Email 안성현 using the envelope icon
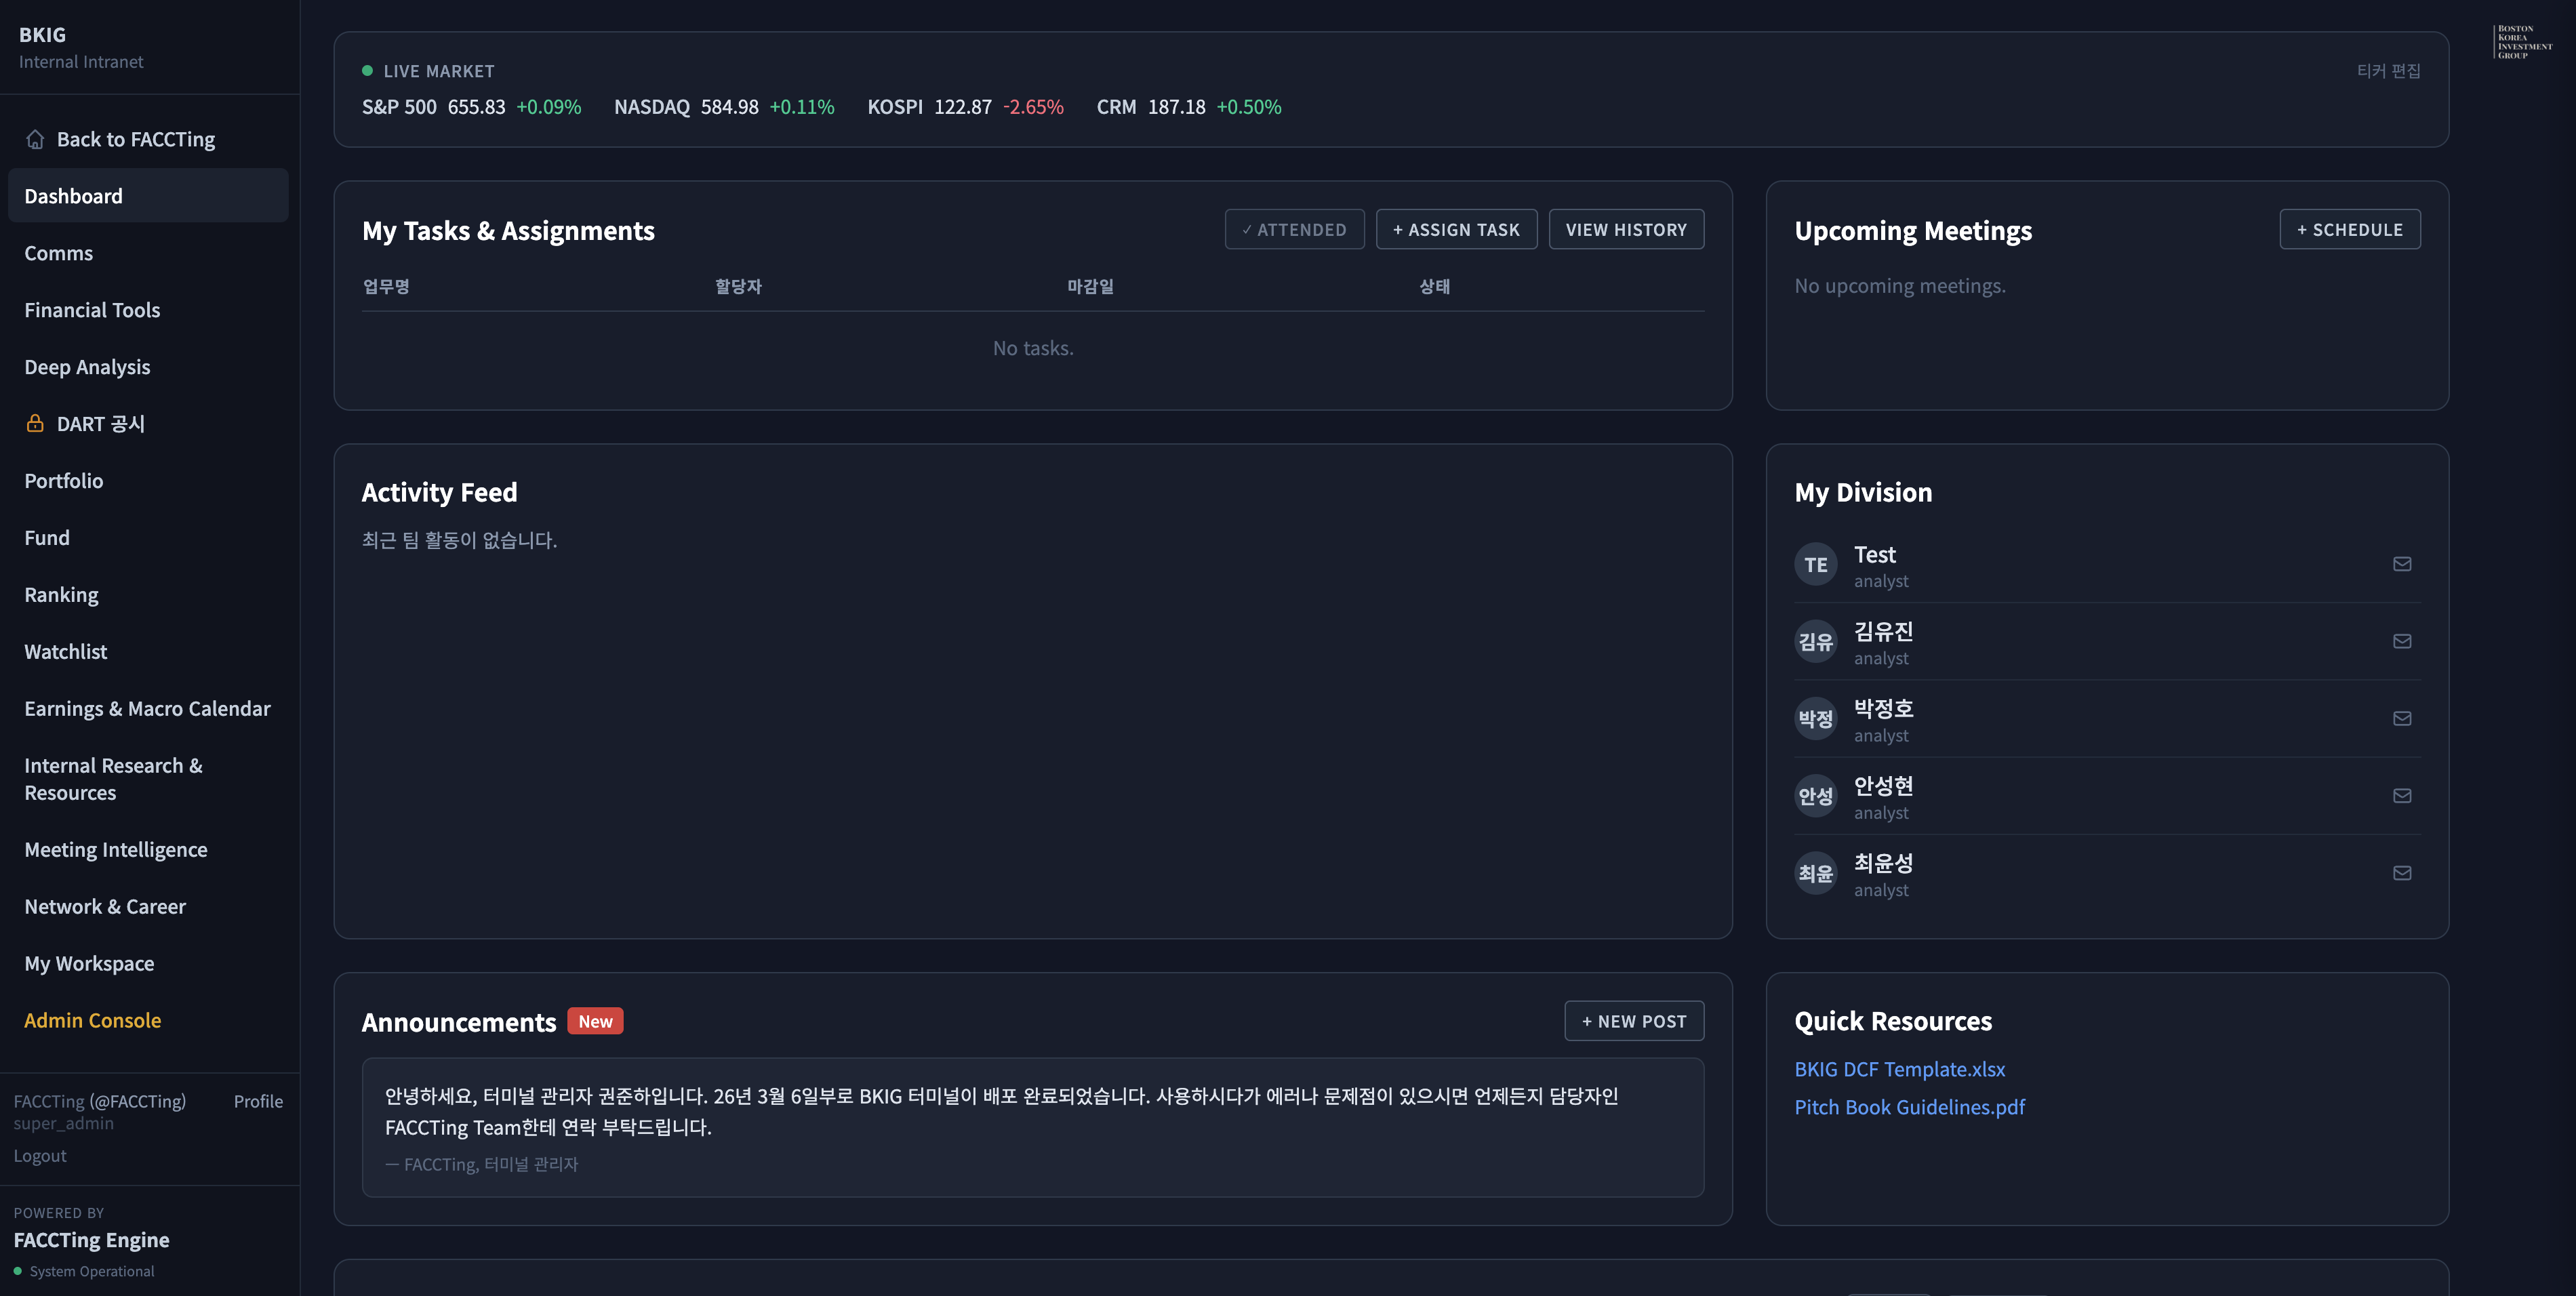This screenshot has height=1296, width=2576. click(x=2402, y=796)
